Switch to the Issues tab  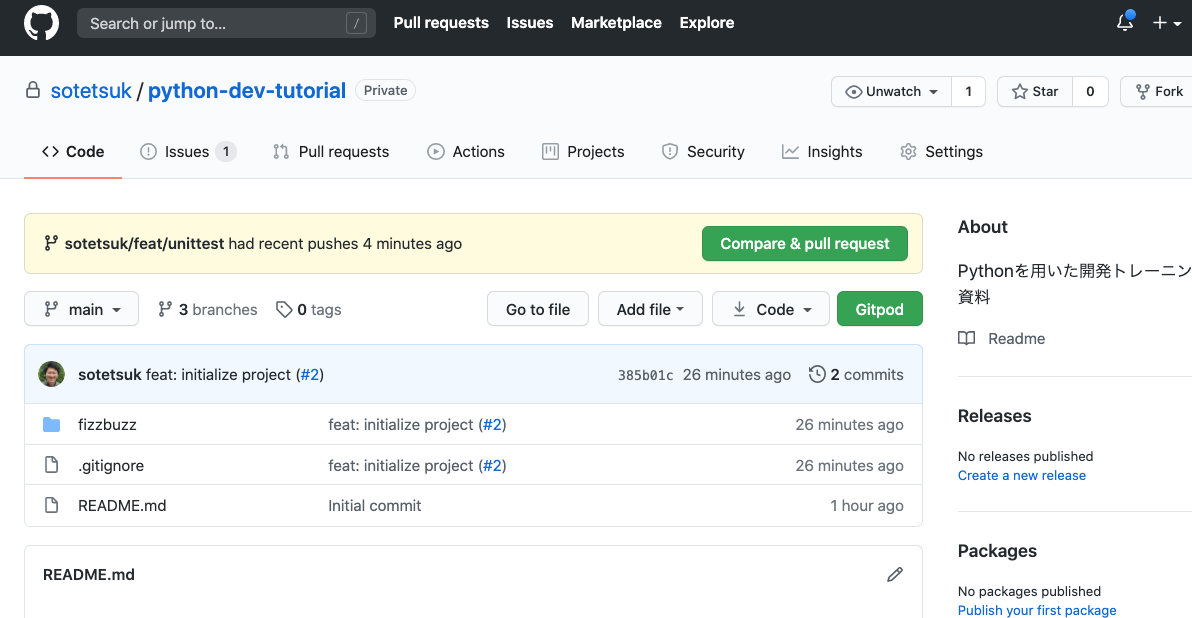pos(187,152)
